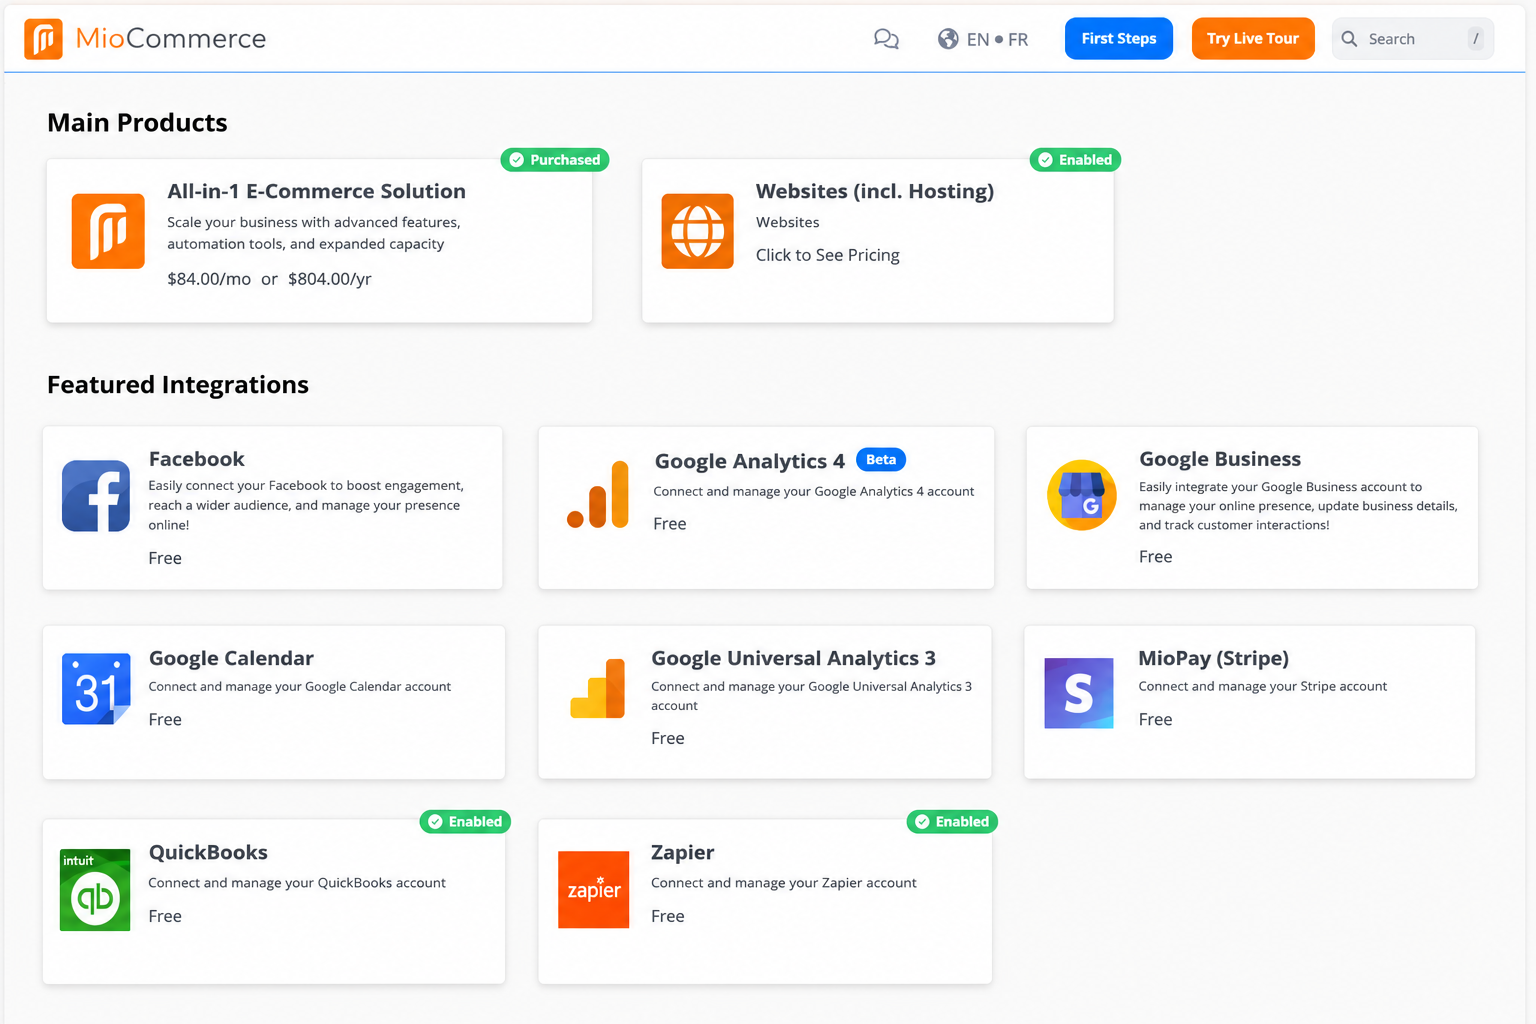This screenshot has width=1536, height=1024.
Task: Click the Zapier integration icon
Action: coord(594,890)
